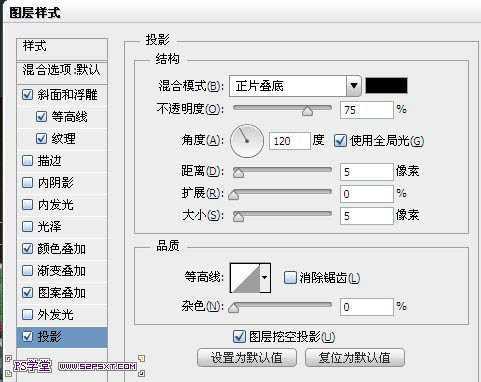481x382 pixels.
Task: Uncheck the 纹理 sub-style checkbox
Action: point(41,139)
